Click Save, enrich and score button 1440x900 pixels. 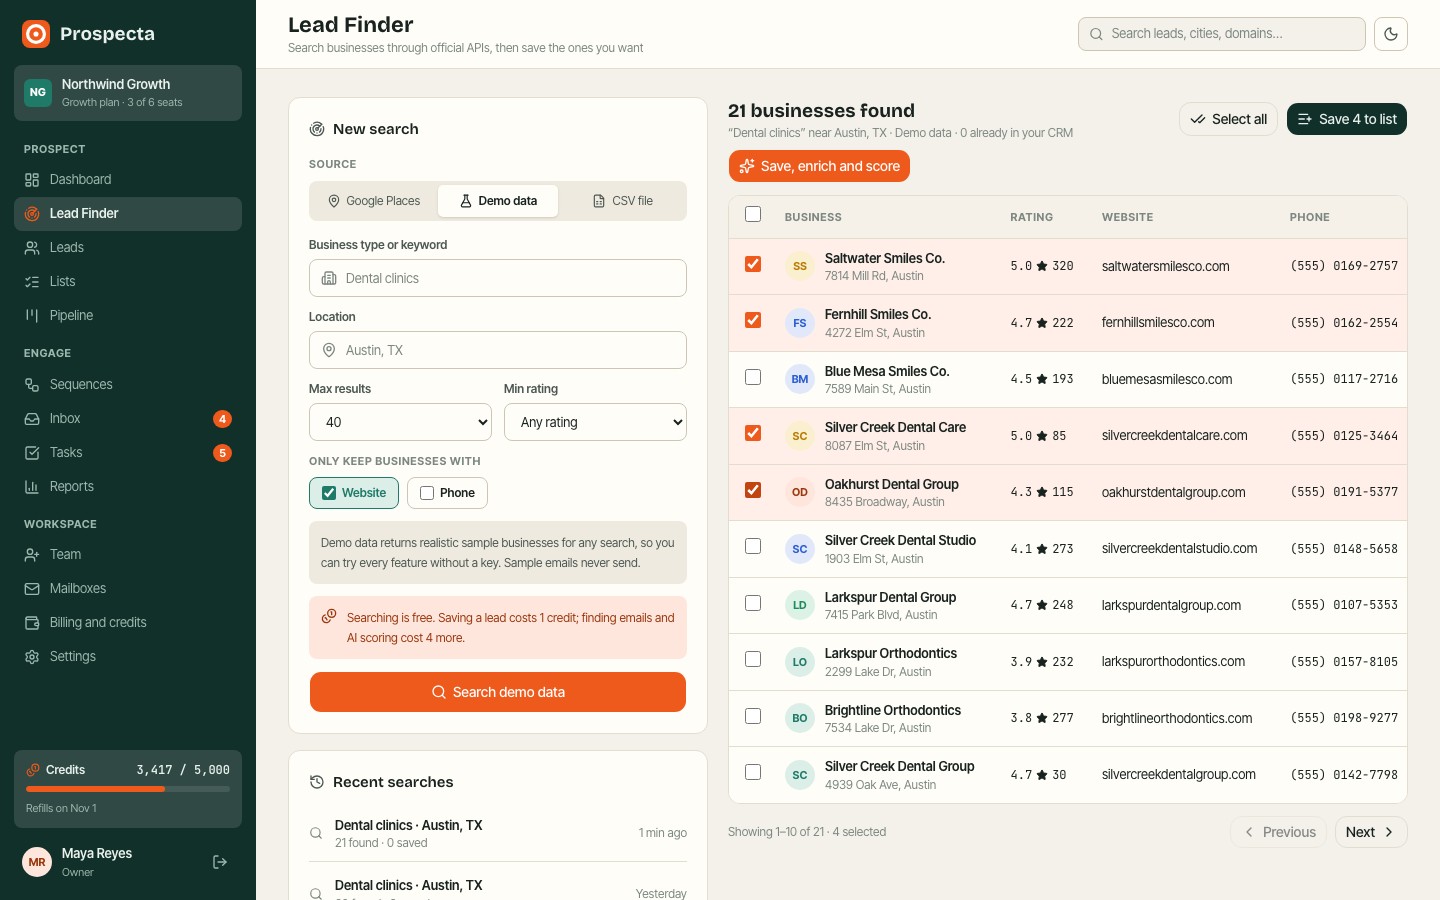pos(819,166)
